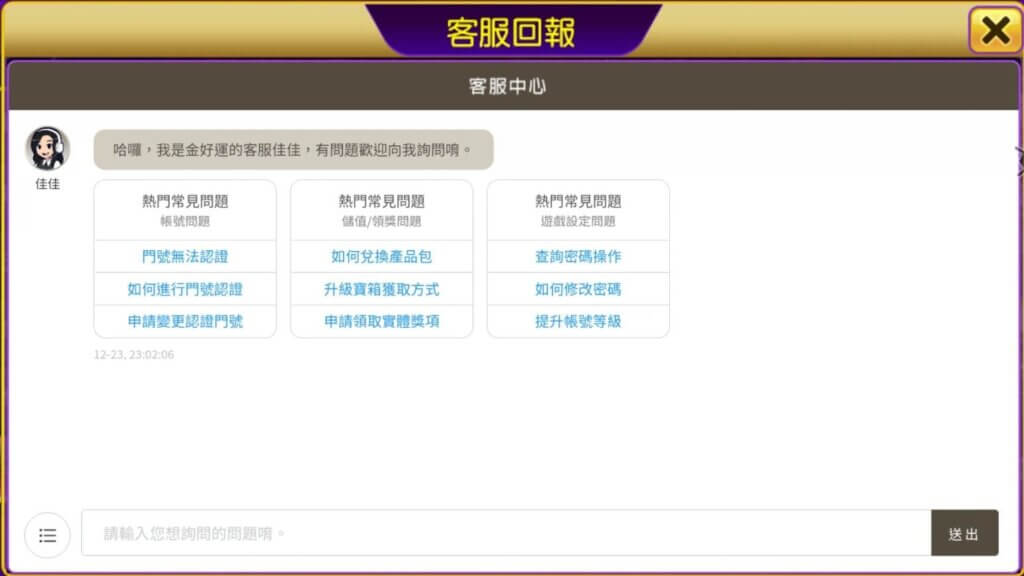Click the 遊戲設定問題 card header
Viewport: 1024px width, 576px height.
578,211
